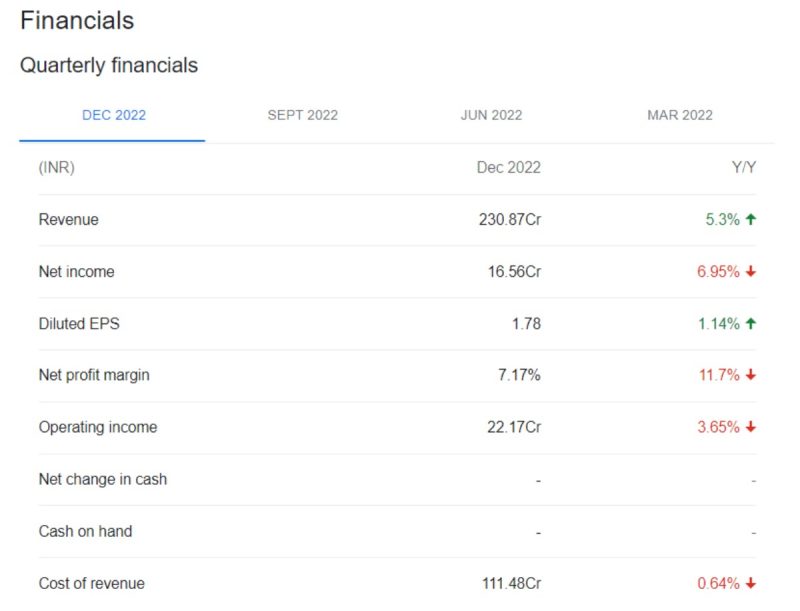Click the green up arrow beside Diluted EPS 1.14%

pos(751,323)
